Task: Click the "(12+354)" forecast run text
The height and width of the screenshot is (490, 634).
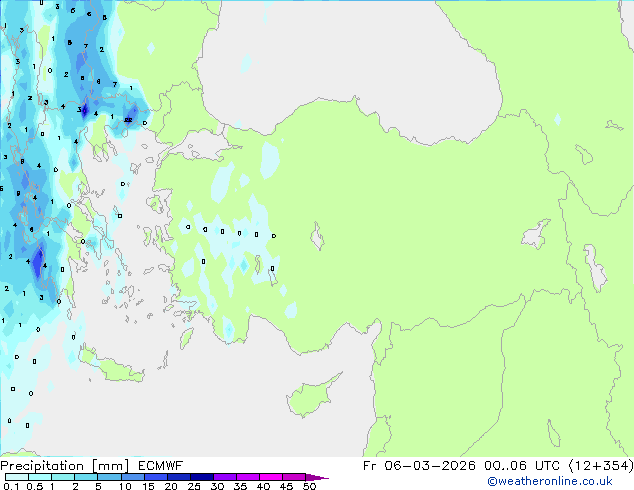Action: click(x=601, y=466)
